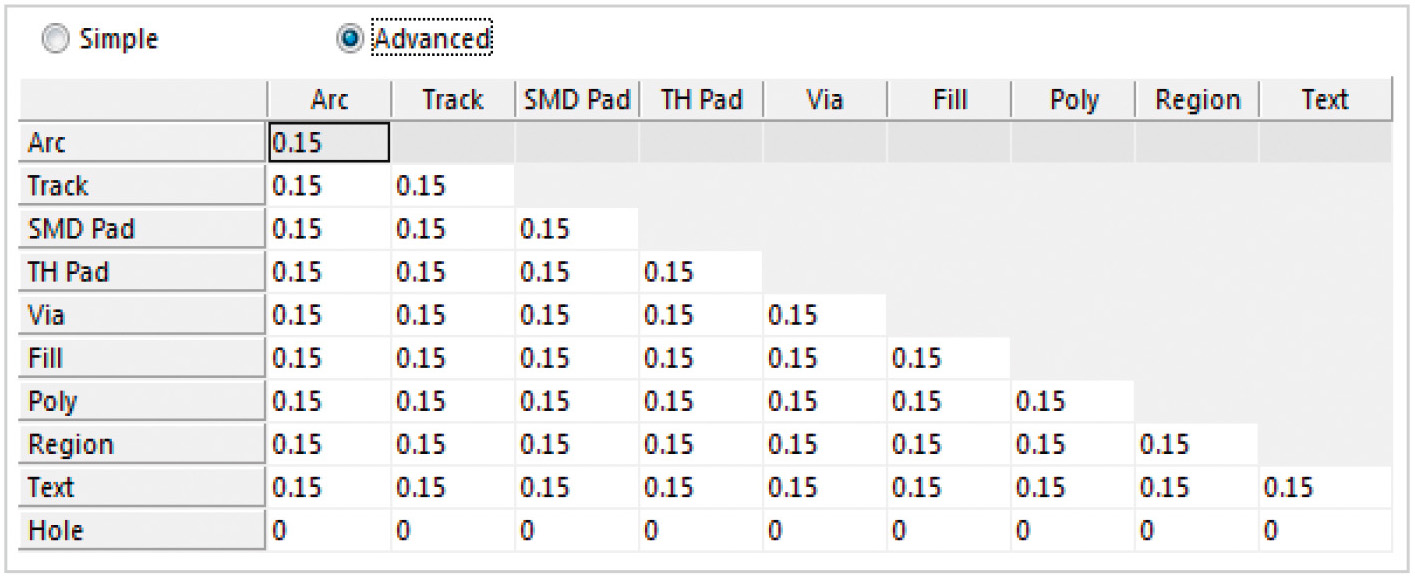This screenshot has width=1415, height=578.
Task: Select the Hole row header
Action: coord(142,531)
